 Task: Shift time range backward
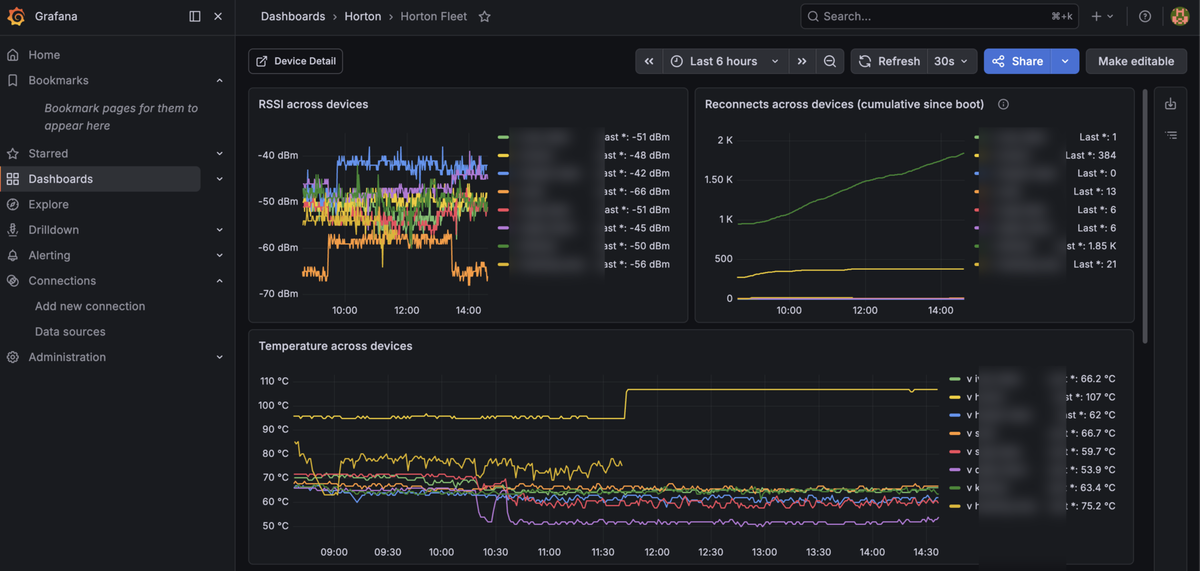coord(649,61)
